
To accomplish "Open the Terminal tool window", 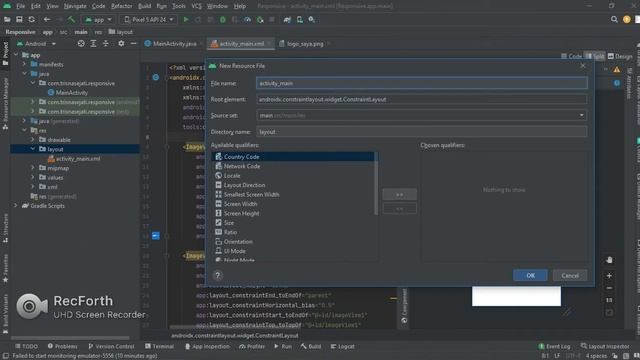I will [x=160, y=346].
